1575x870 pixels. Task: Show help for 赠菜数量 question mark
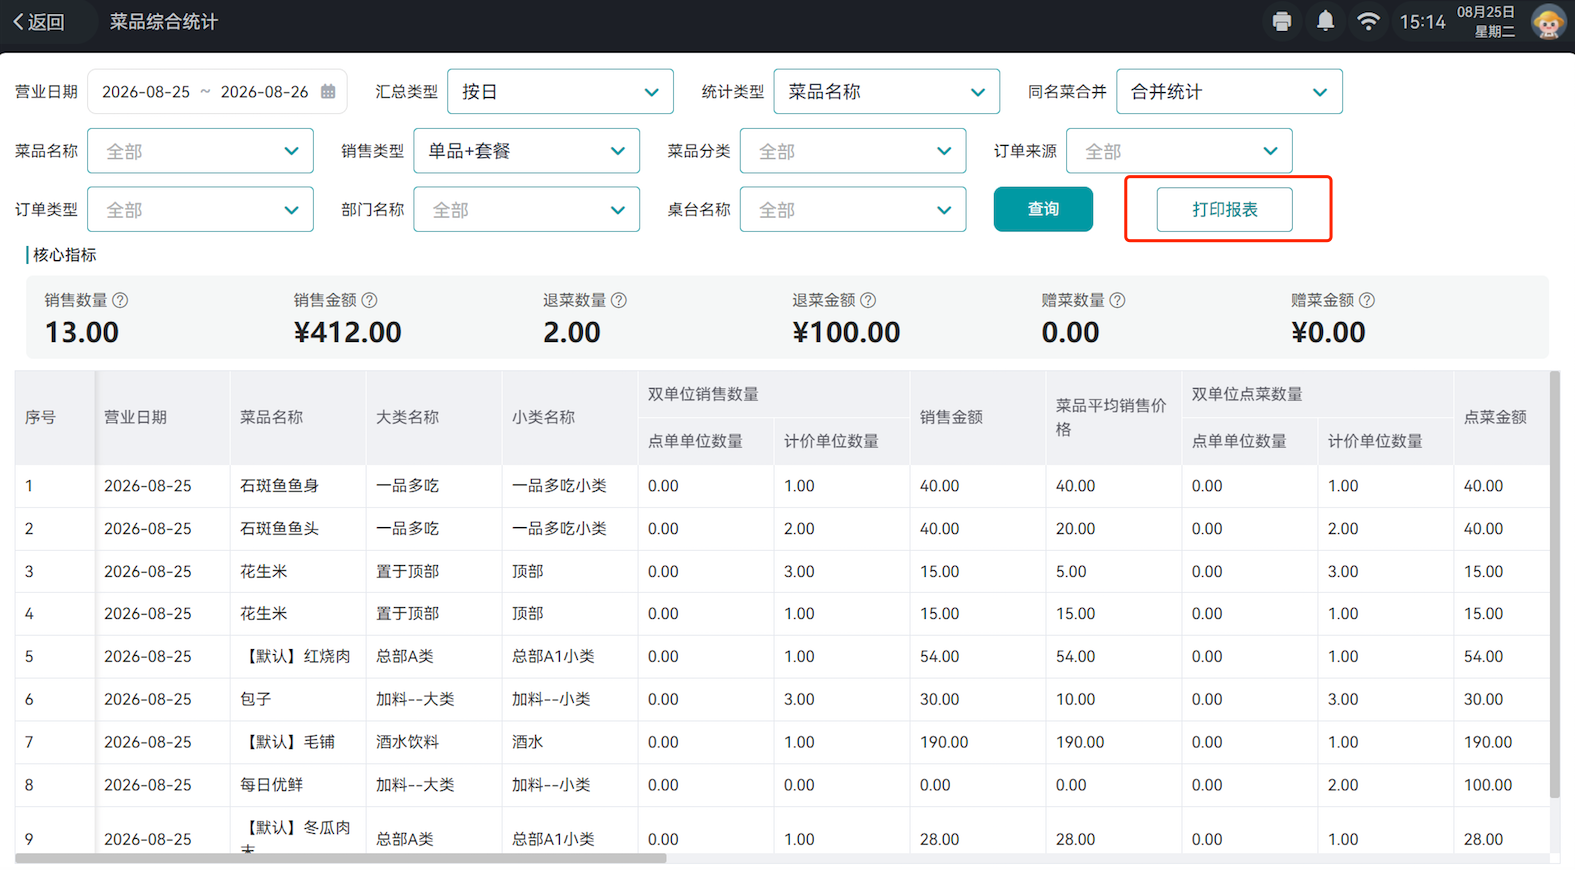(x=1117, y=300)
